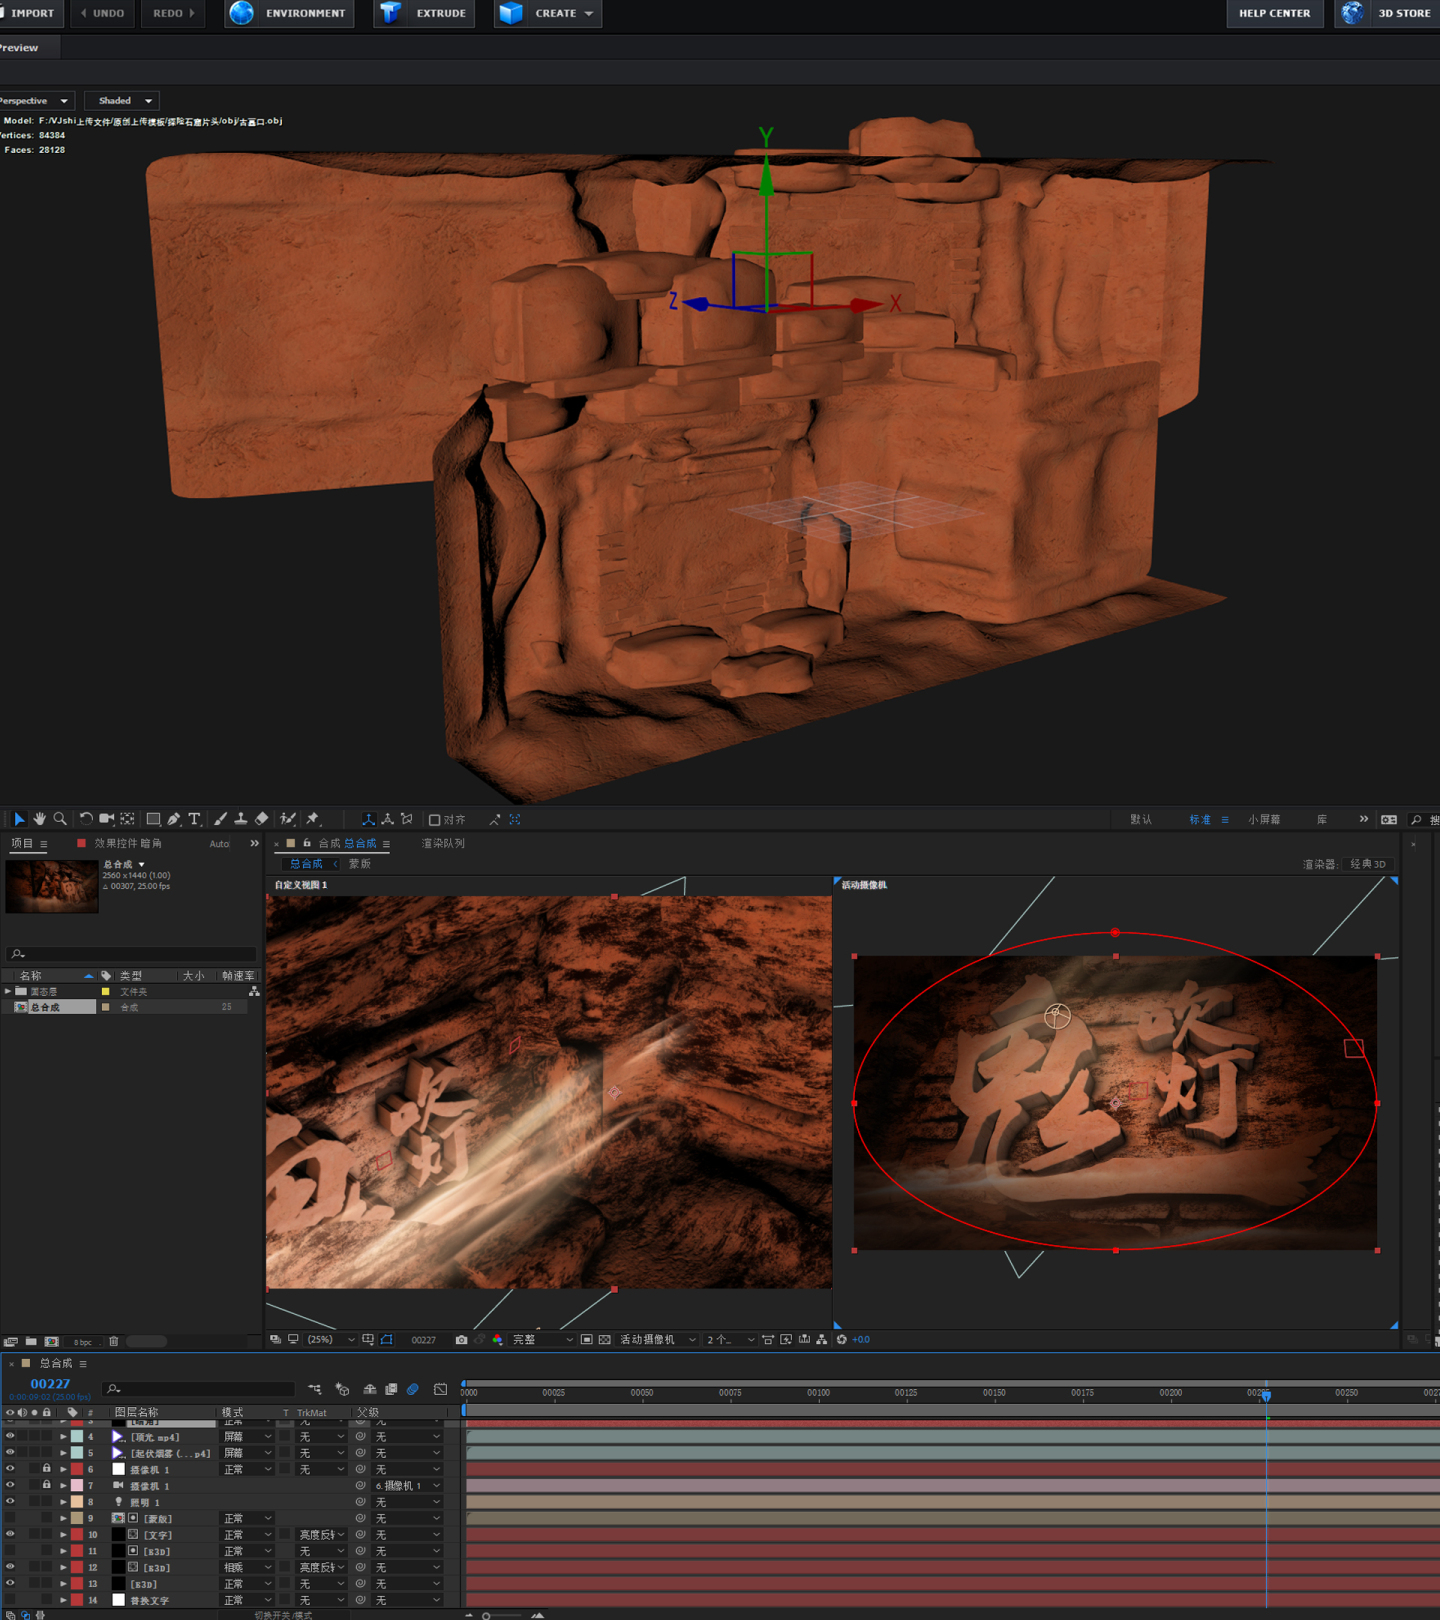Open the Perspective view dropdown
The image size is (1440, 1620).
pyautogui.click(x=35, y=101)
